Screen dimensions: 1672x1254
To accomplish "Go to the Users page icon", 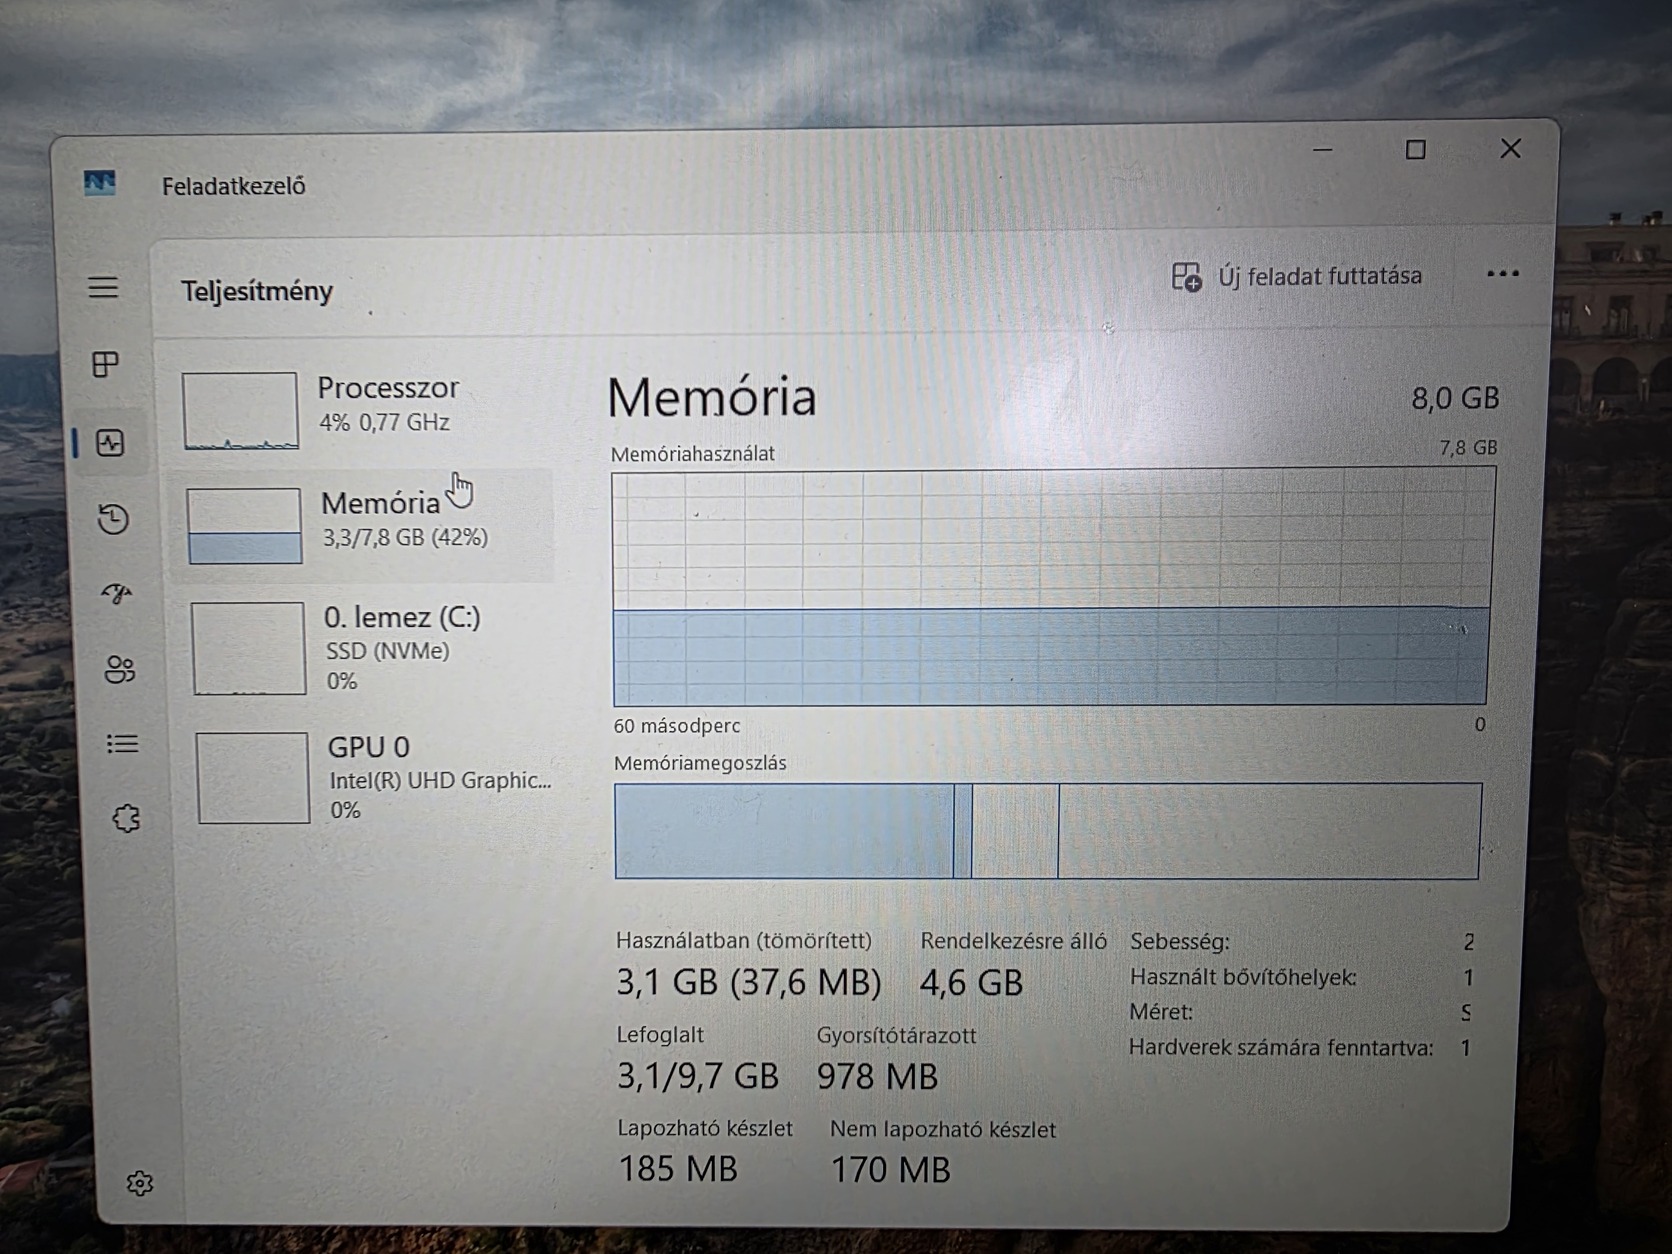I will pos(119,669).
